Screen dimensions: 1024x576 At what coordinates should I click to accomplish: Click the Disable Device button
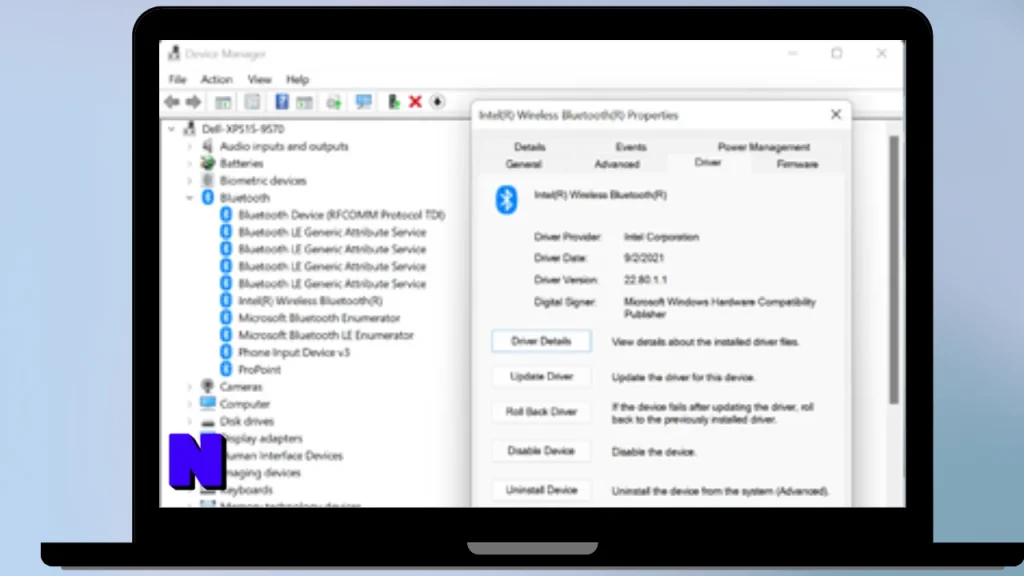click(x=541, y=451)
